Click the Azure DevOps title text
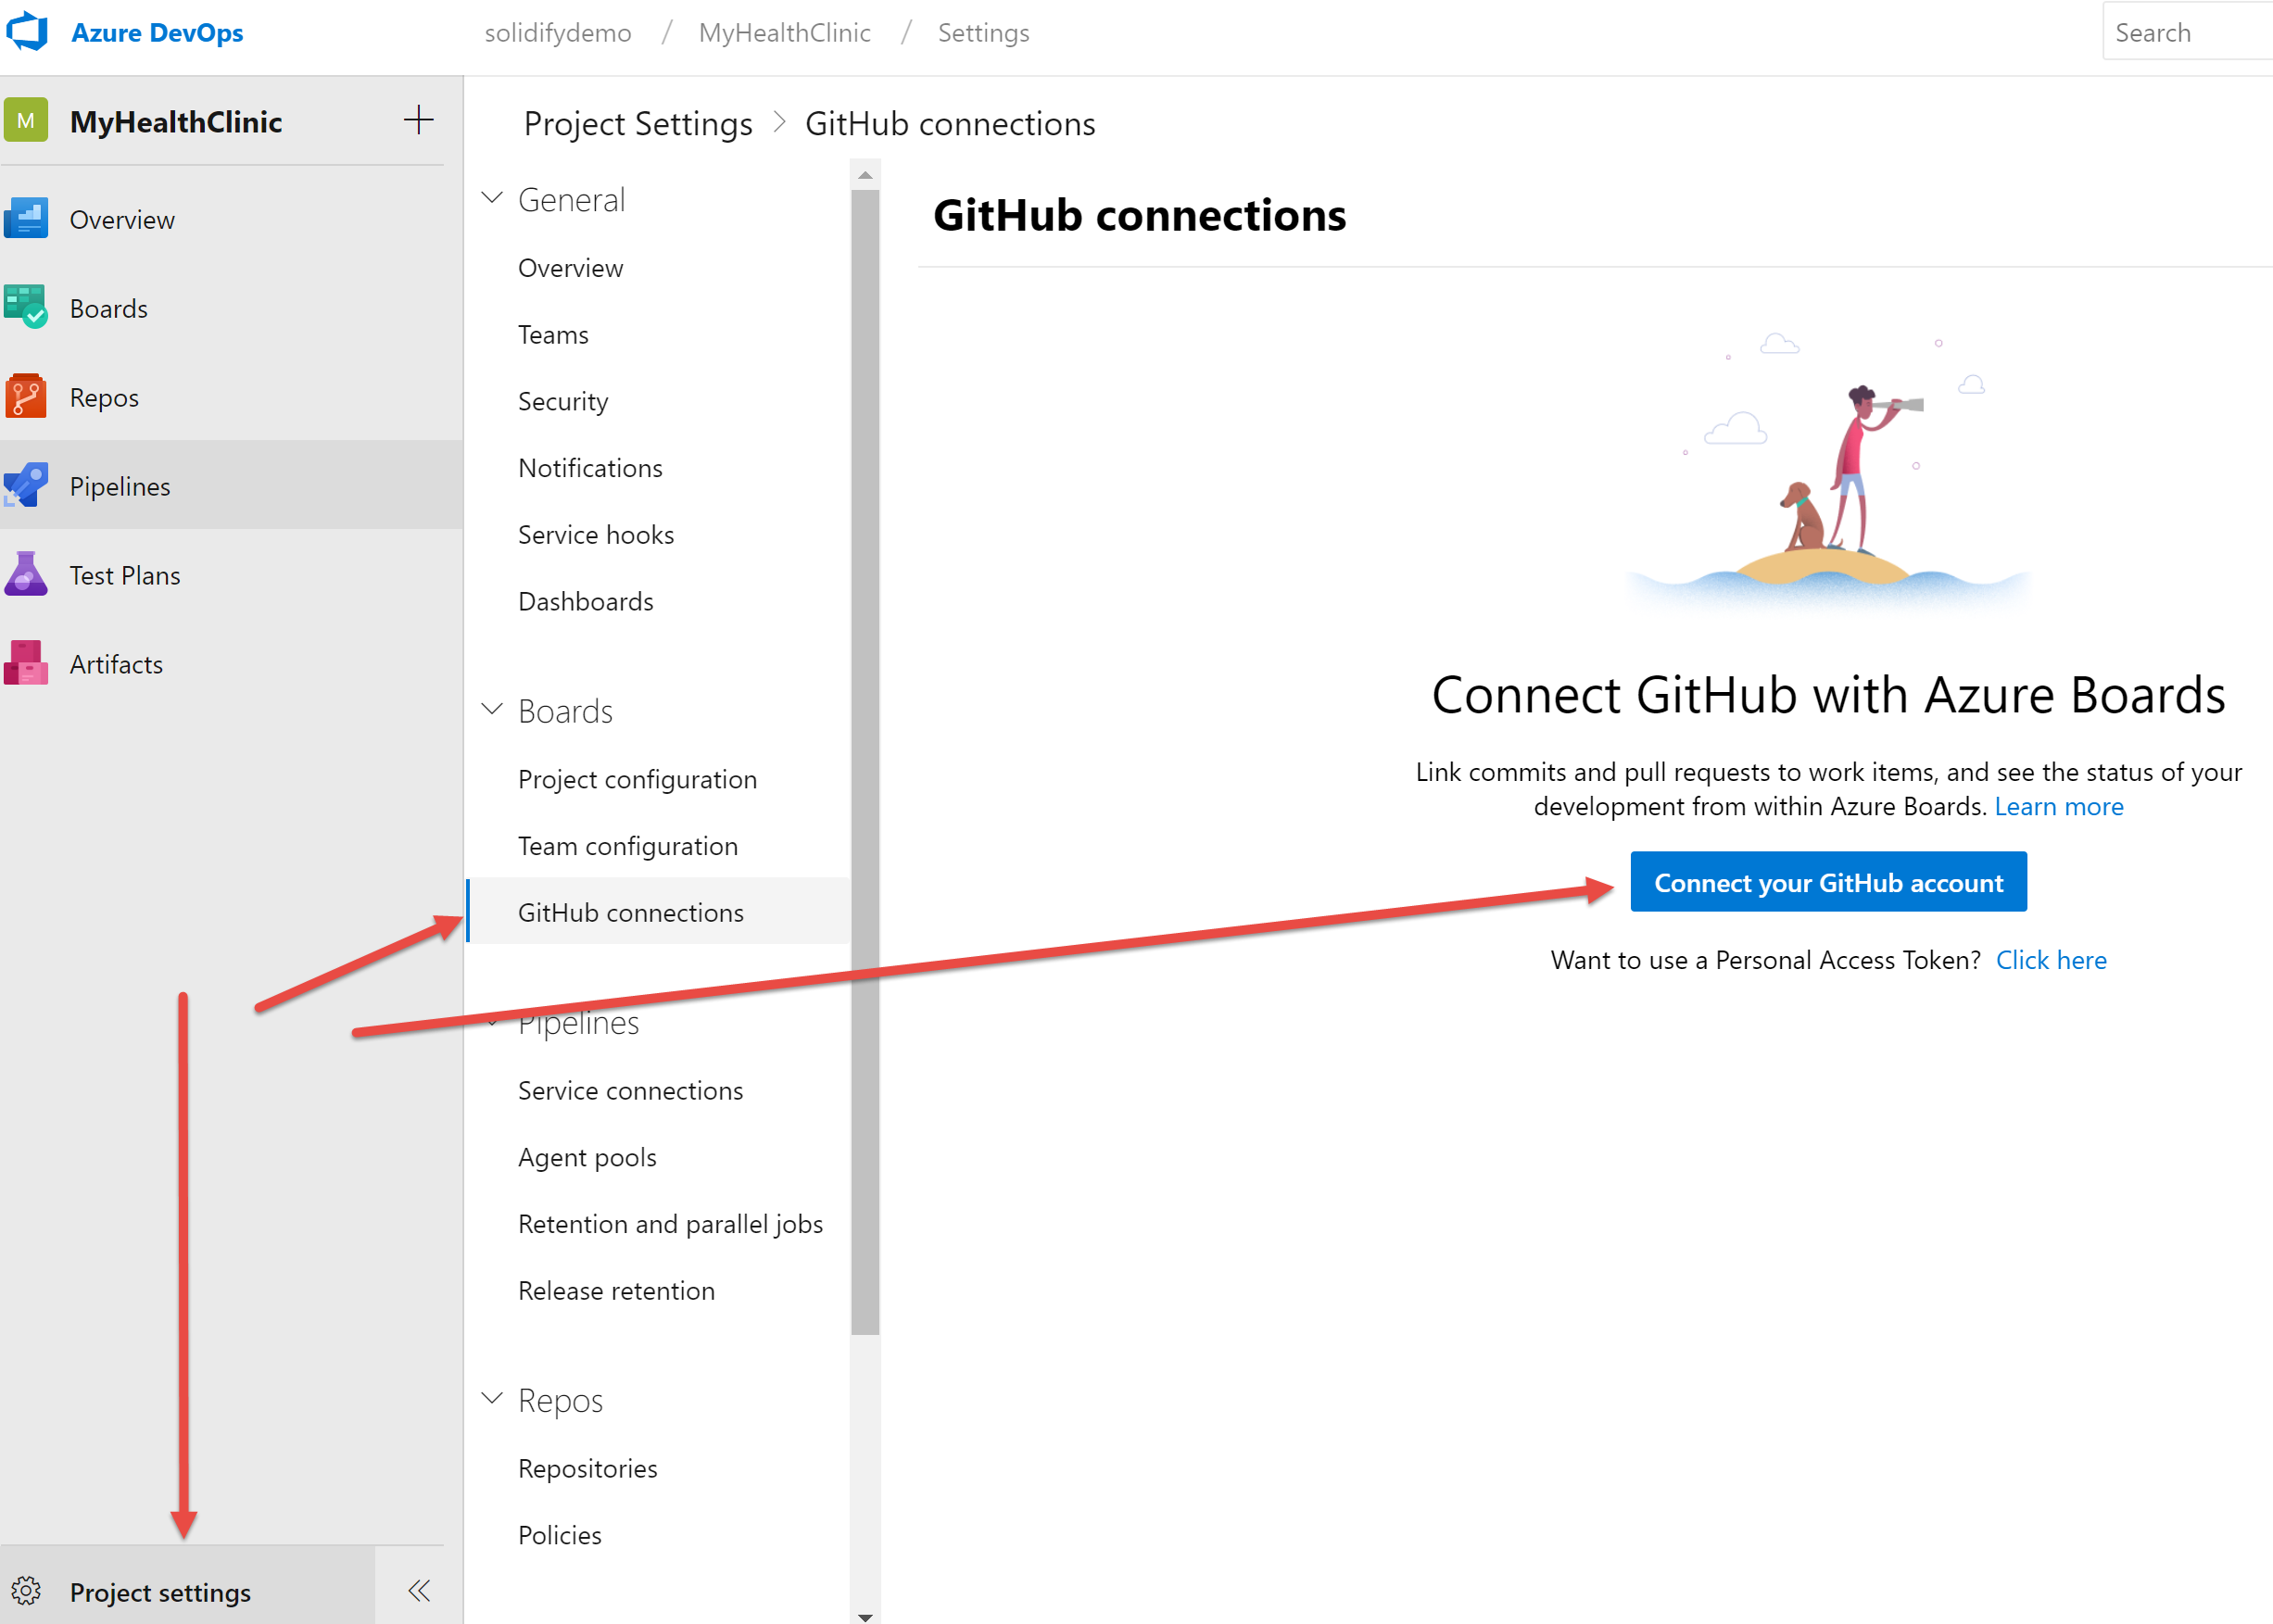The image size is (2273, 1624). (x=157, y=33)
